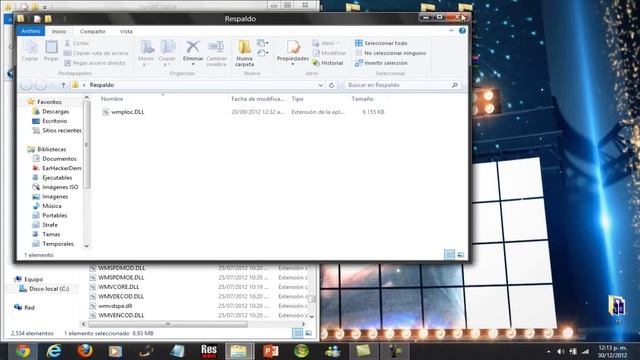Image resolution: width=640 pixels, height=360 pixels.
Task: Click Copiar ruta de acceso
Action: 96,53
